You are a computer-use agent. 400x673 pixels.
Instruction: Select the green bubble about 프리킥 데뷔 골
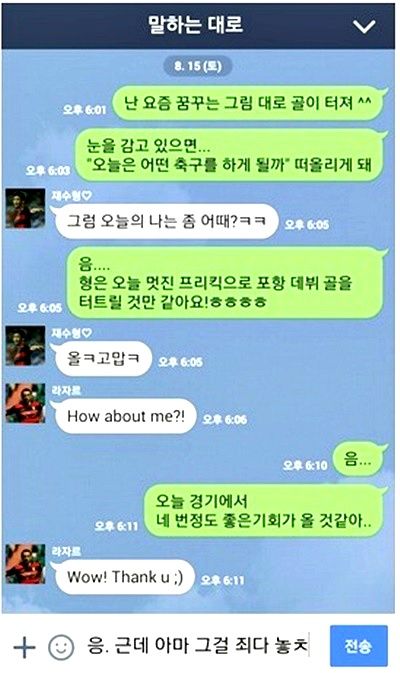pos(225,283)
